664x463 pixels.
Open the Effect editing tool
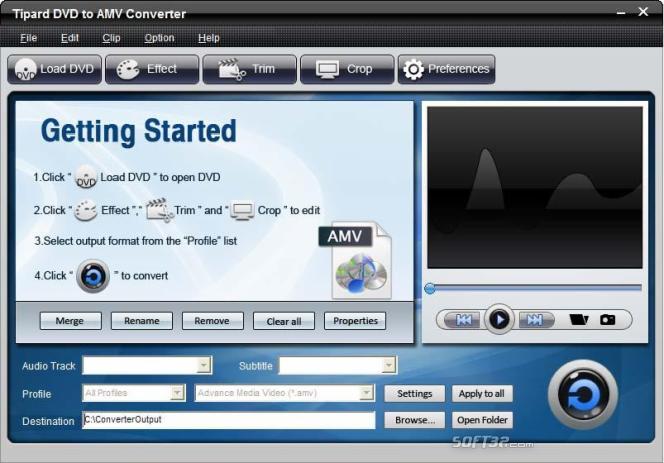(x=152, y=69)
